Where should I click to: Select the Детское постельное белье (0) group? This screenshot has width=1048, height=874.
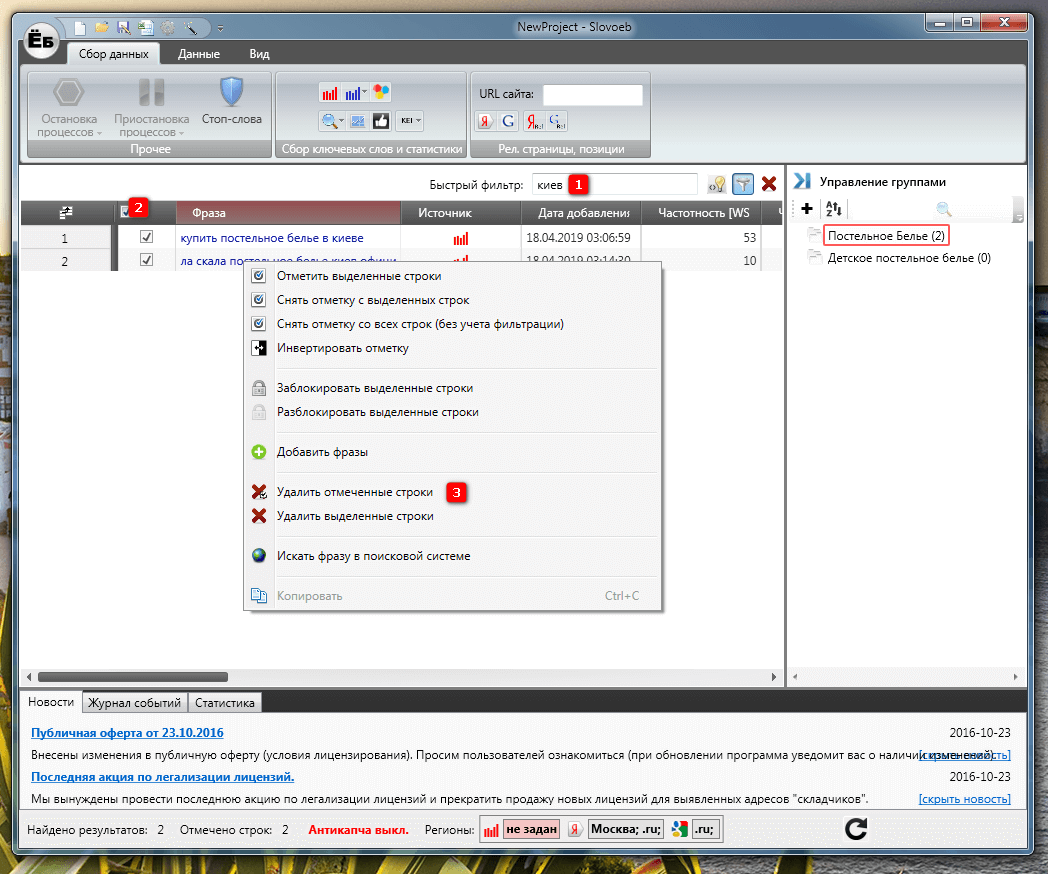click(x=908, y=258)
